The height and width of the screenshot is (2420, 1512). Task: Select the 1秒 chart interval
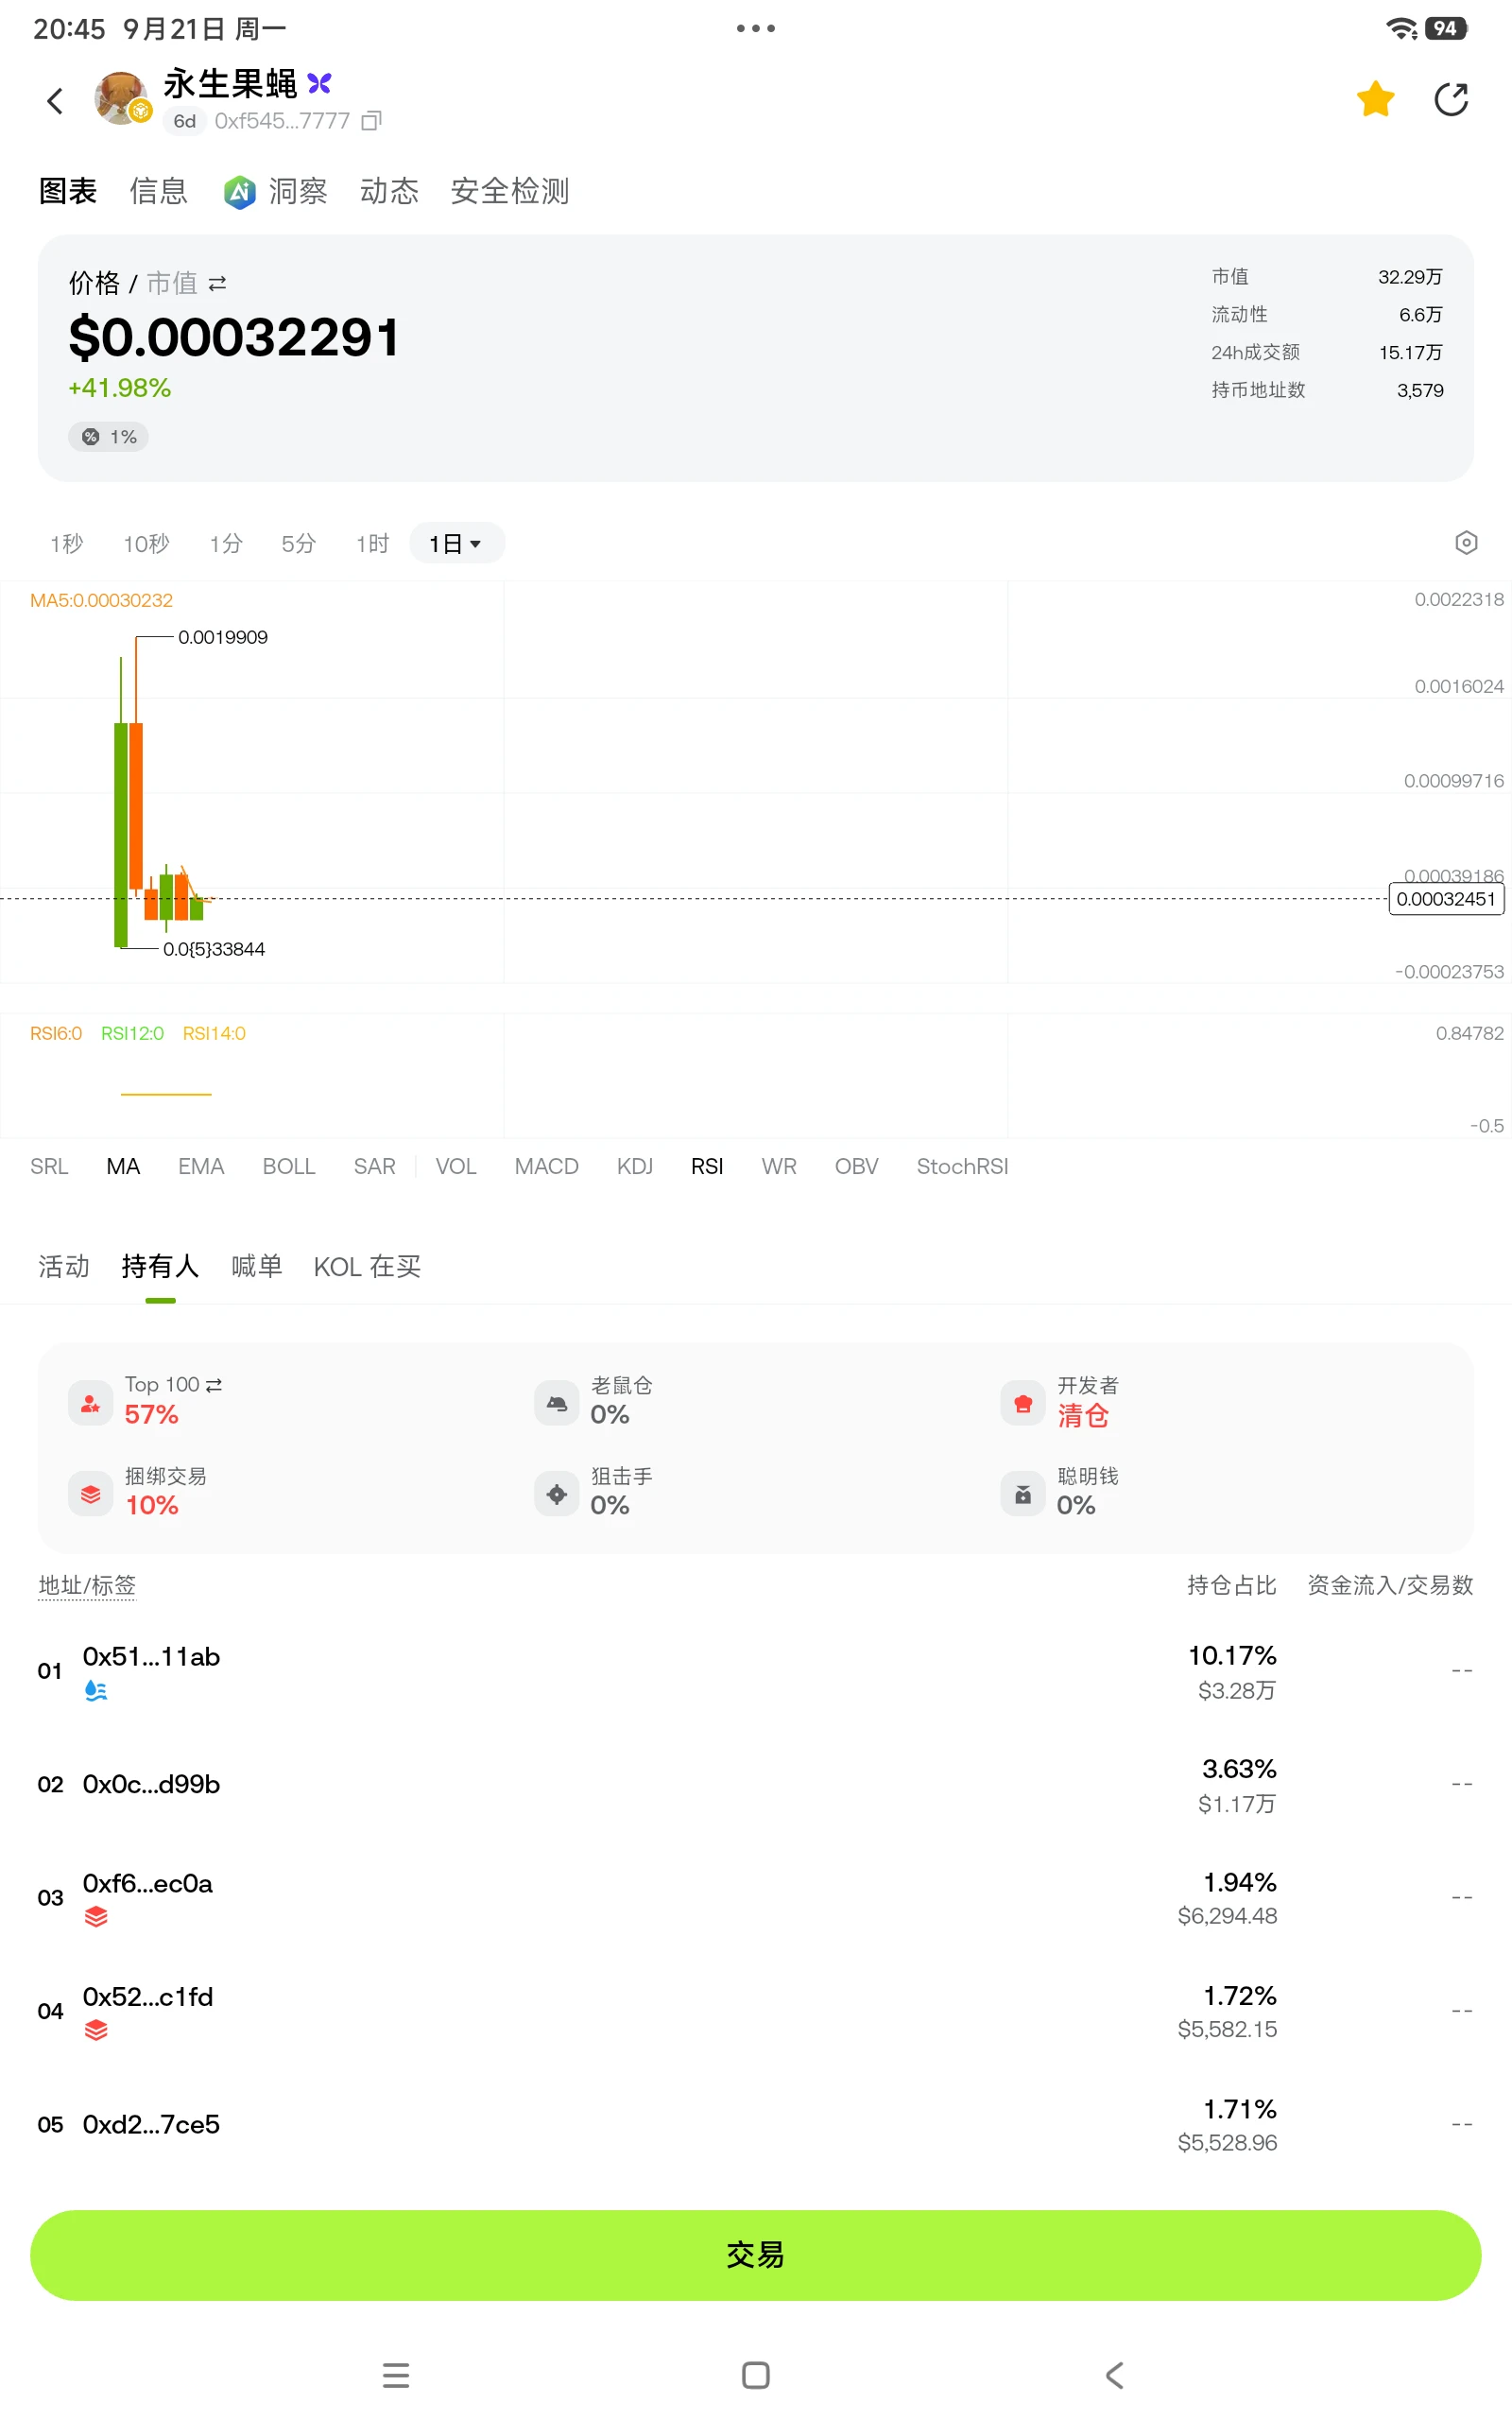66,543
